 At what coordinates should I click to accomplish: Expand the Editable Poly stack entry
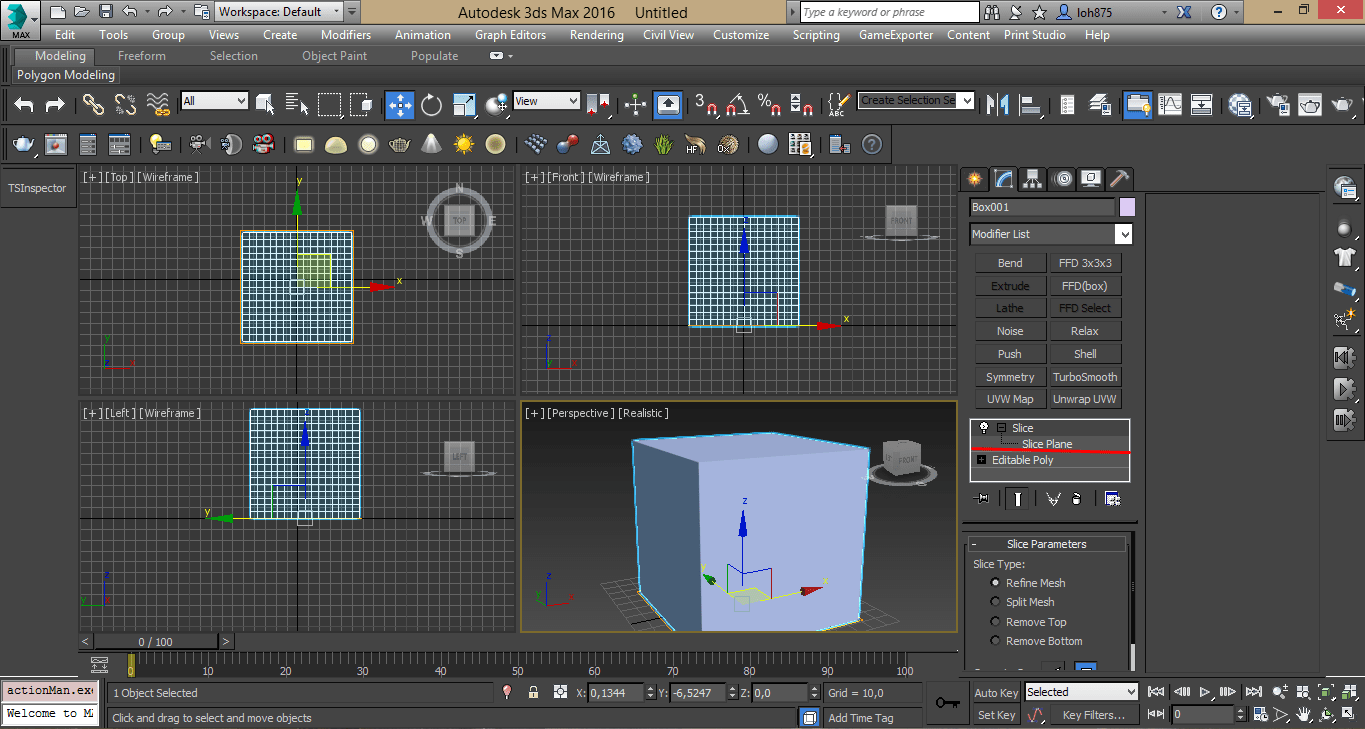(x=981, y=460)
